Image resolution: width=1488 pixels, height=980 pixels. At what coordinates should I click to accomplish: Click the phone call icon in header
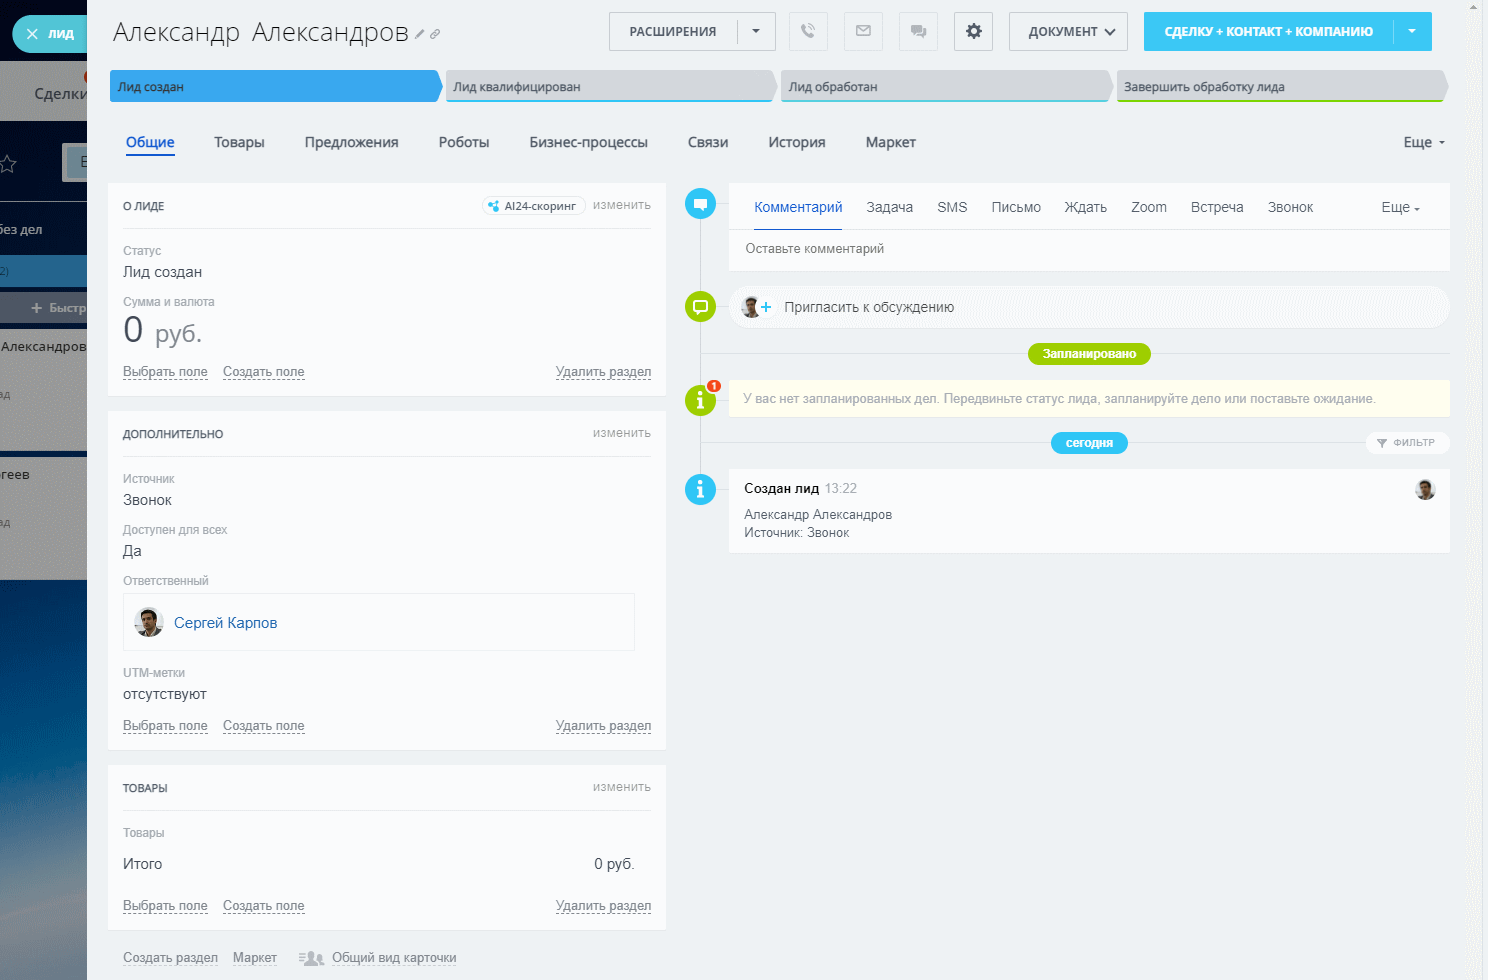pos(808,31)
